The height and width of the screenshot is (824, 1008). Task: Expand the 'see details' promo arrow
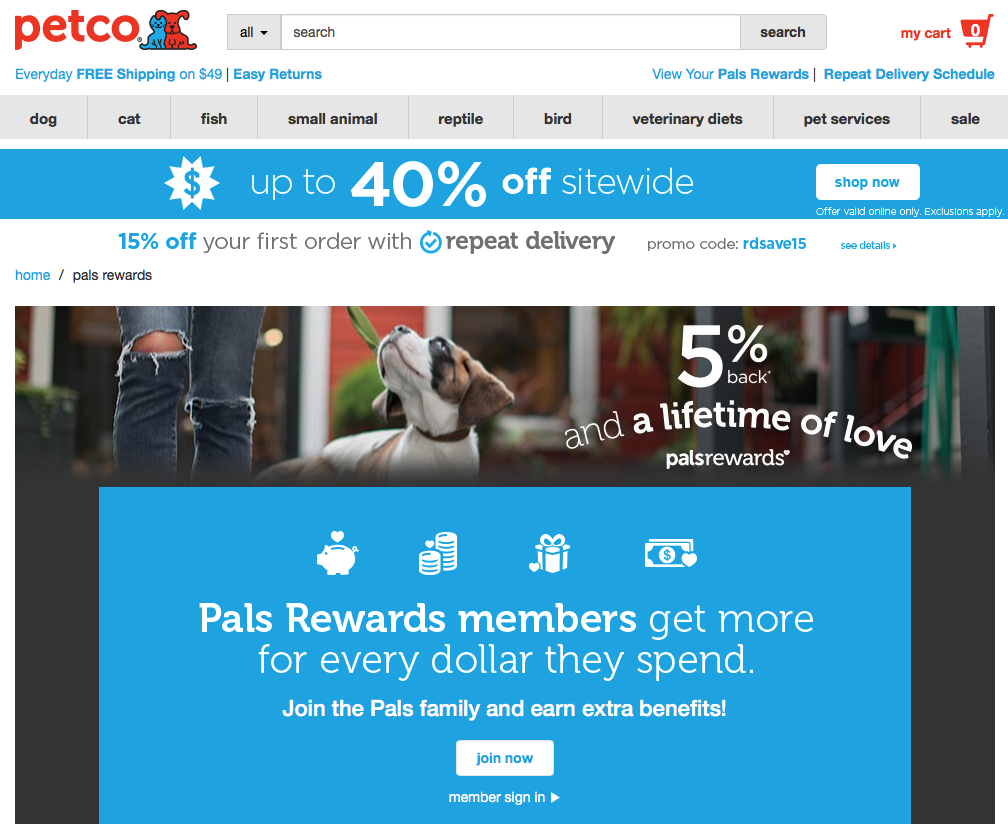pyautogui.click(x=868, y=246)
